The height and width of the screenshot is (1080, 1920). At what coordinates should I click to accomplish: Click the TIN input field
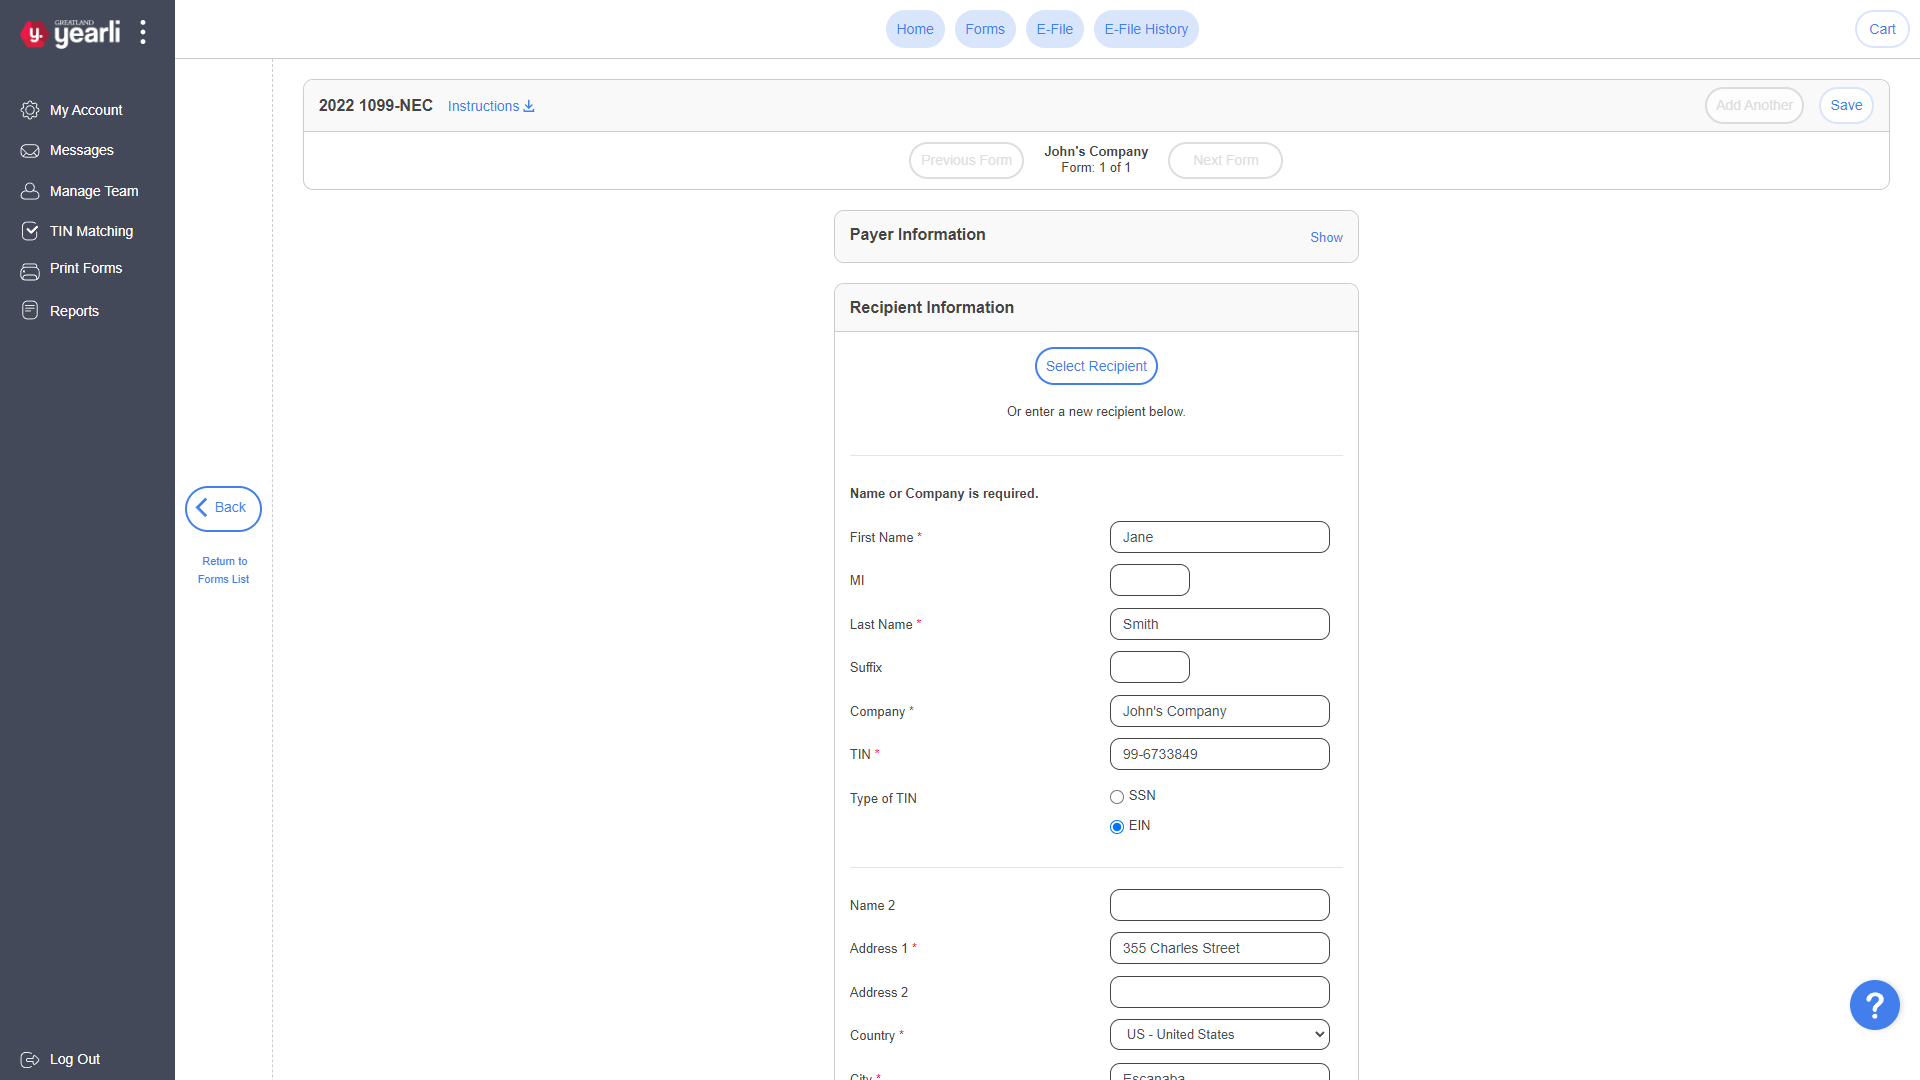coord(1220,754)
